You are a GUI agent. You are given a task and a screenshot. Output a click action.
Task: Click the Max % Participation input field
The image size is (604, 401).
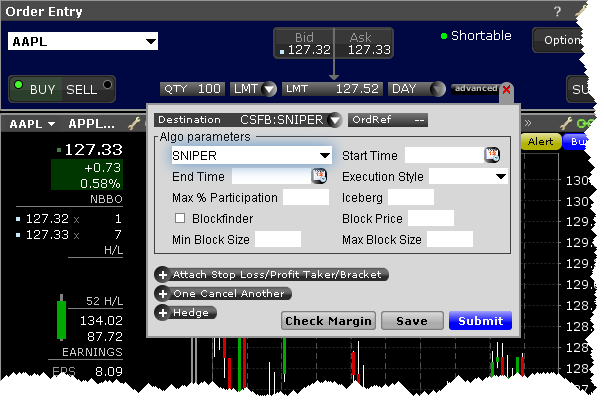coord(306,197)
